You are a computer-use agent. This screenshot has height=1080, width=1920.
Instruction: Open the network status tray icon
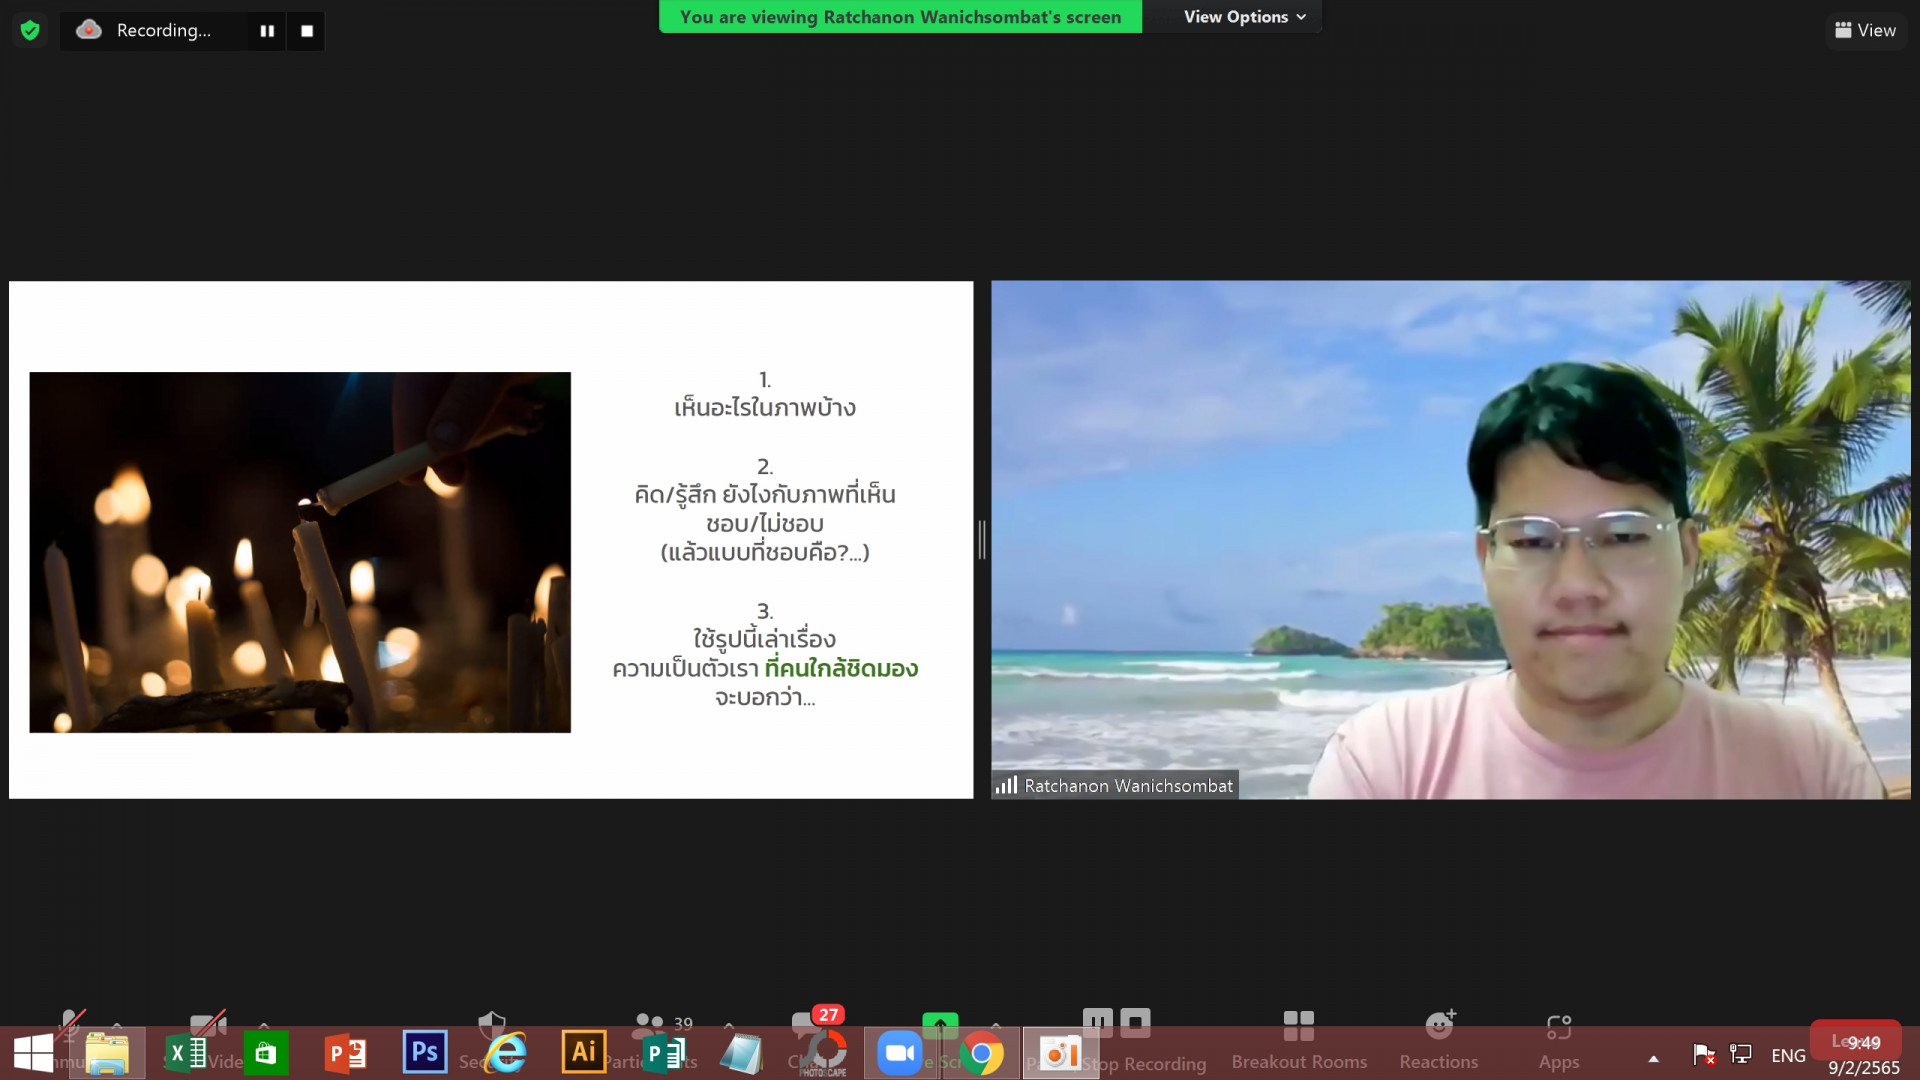pyautogui.click(x=1741, y=1055)
